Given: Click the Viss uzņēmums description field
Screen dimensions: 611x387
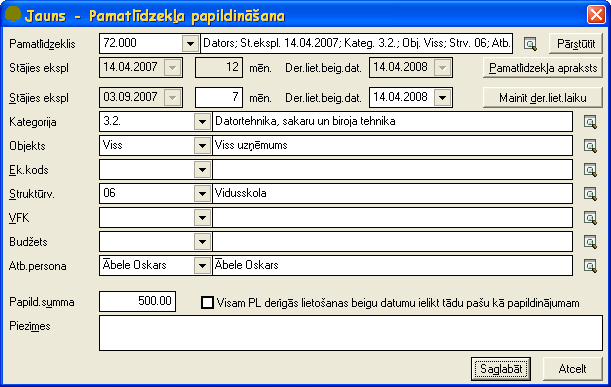Looking at the screenshot, I should [x=392, y=146].
